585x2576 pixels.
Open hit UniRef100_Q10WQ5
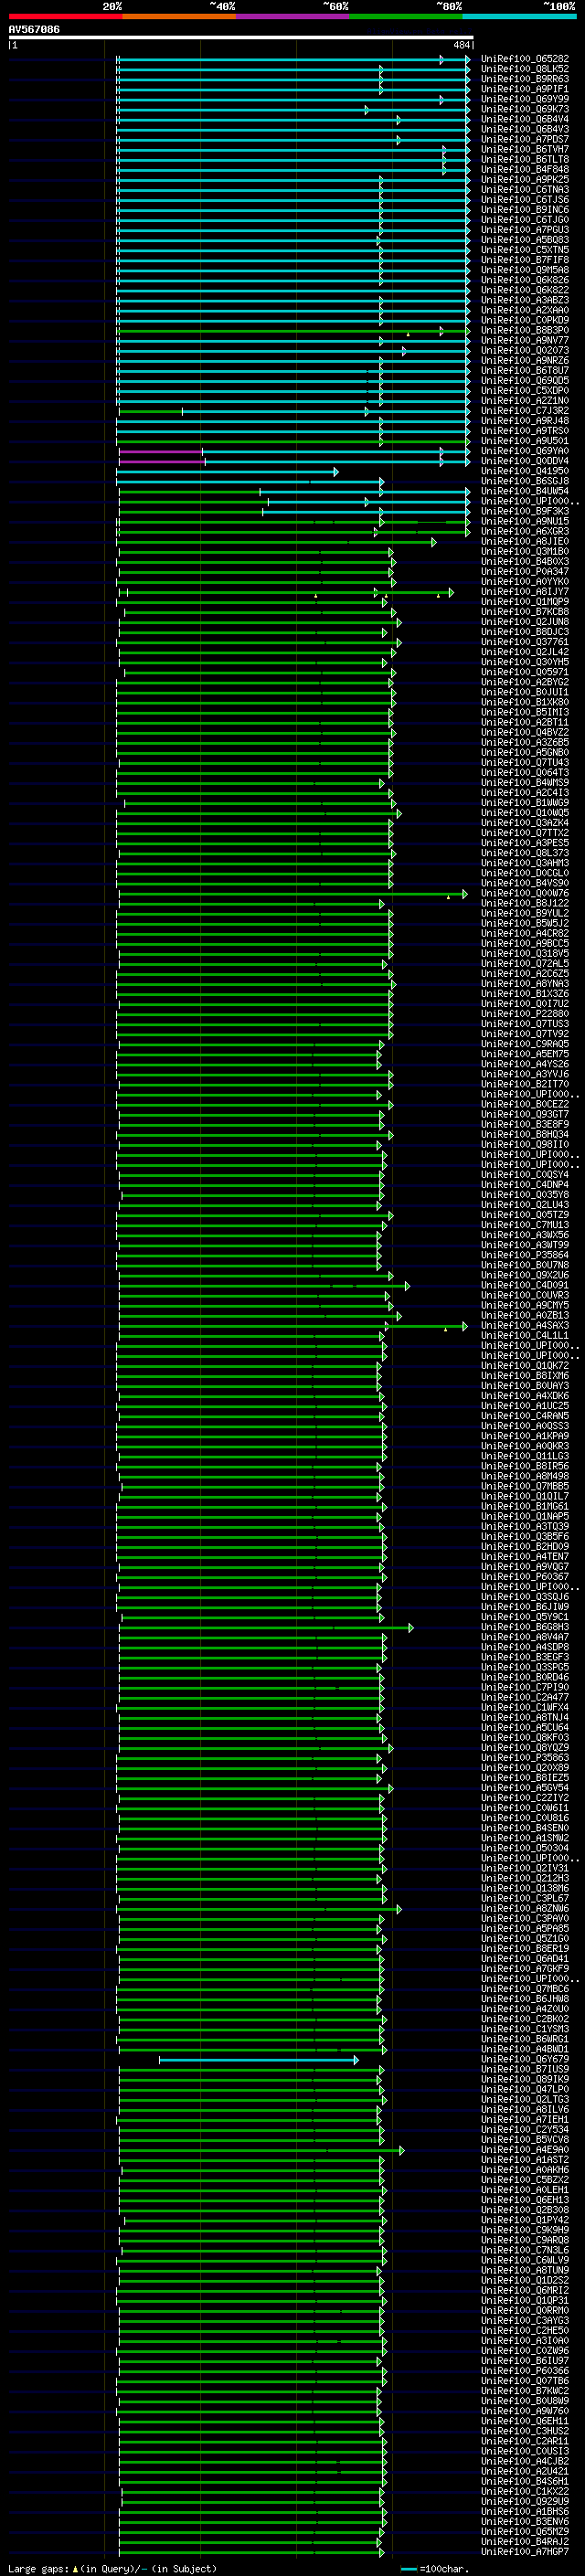pyautogui.click(x=525, y=813)
